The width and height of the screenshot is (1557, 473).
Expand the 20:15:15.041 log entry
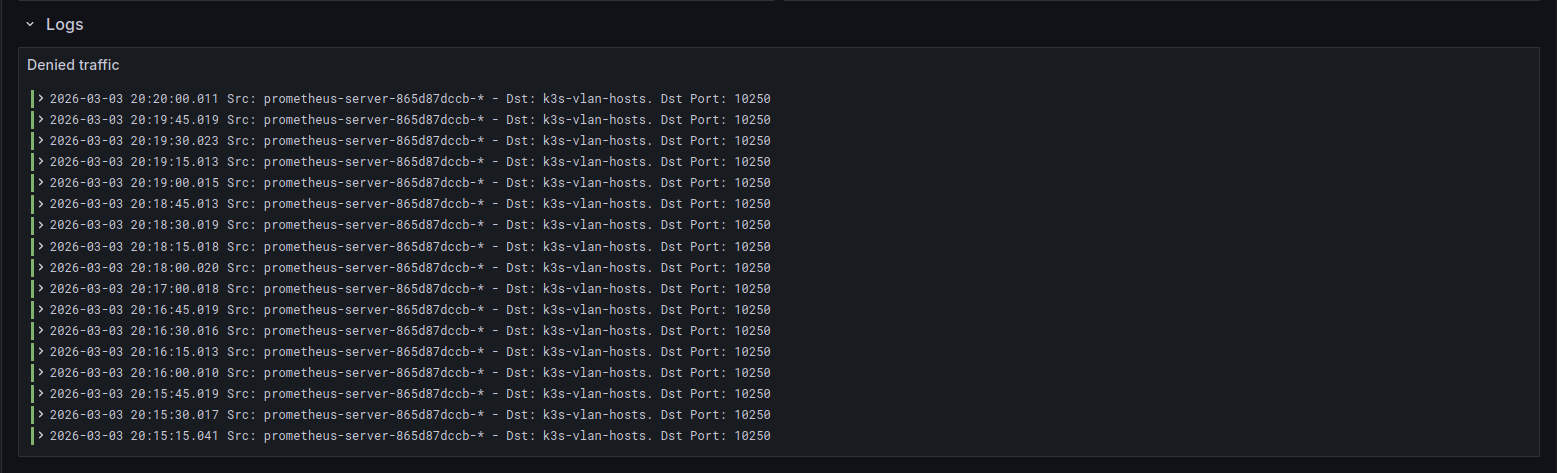click(x=41, y=435)
